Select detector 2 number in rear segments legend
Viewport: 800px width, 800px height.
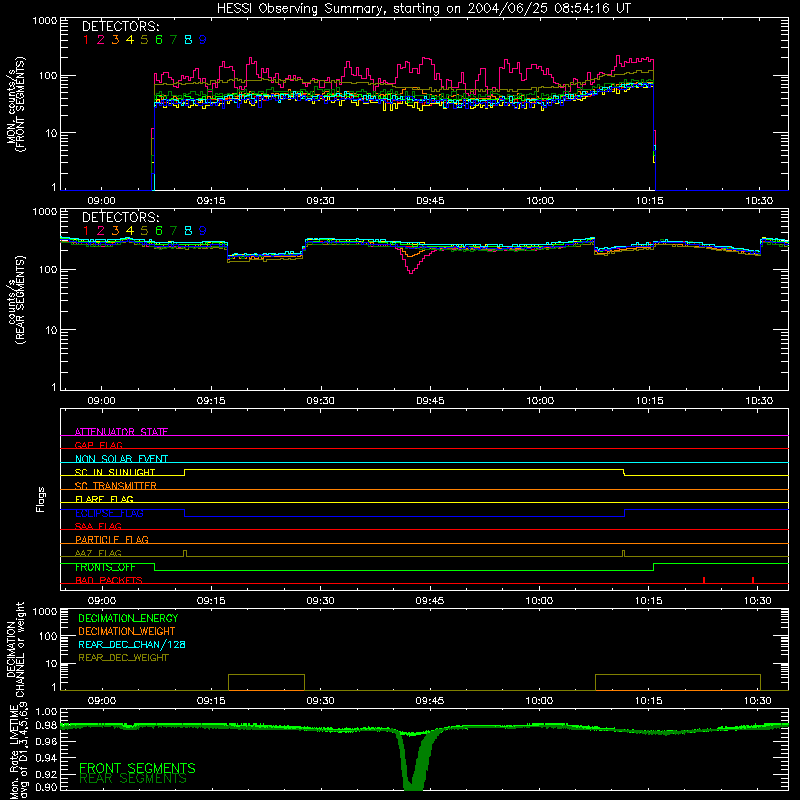(101, 231)
